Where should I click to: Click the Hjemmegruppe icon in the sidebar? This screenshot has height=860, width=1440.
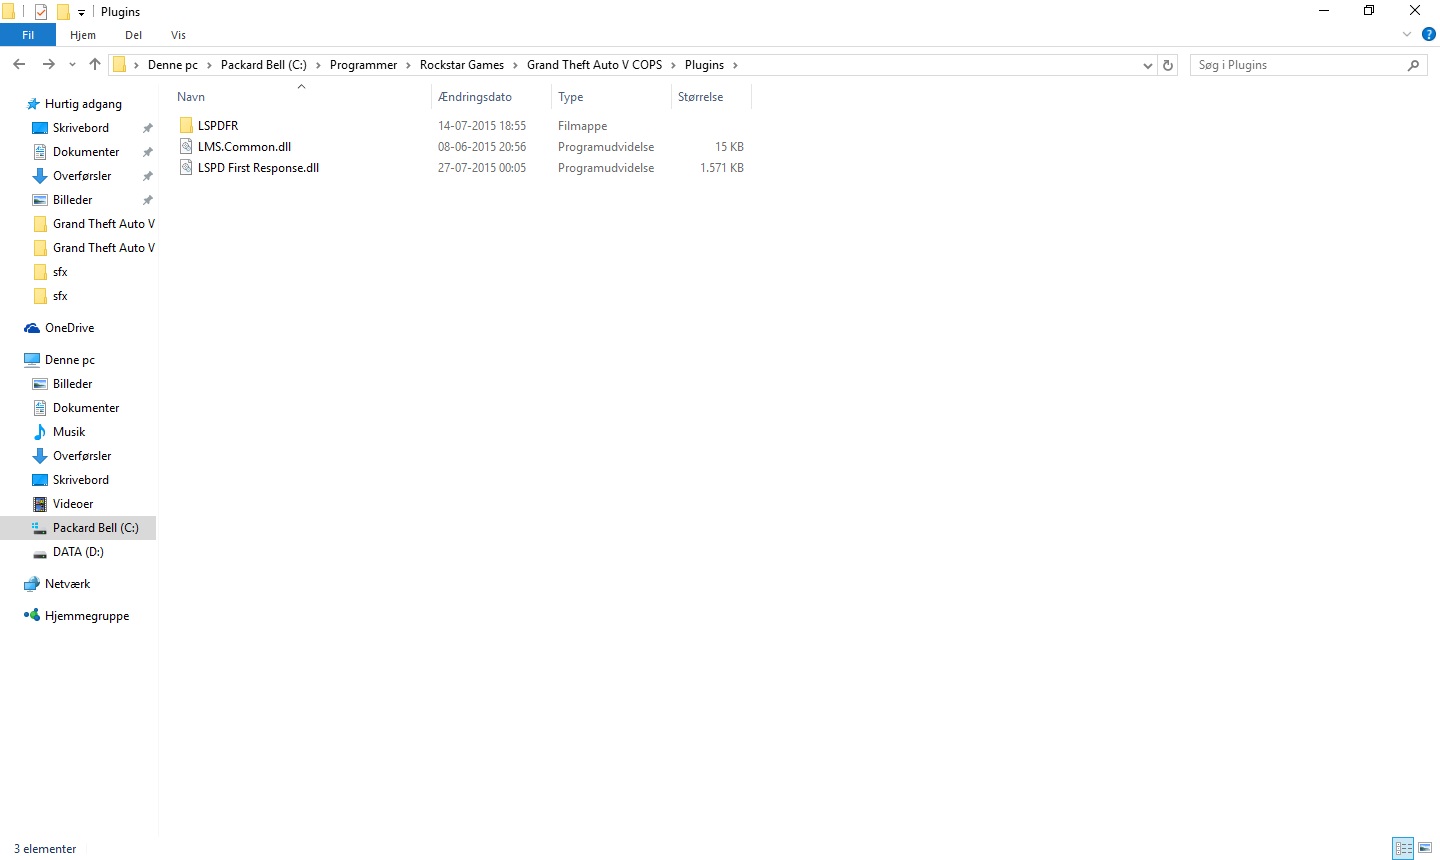[x=32, y=616]
